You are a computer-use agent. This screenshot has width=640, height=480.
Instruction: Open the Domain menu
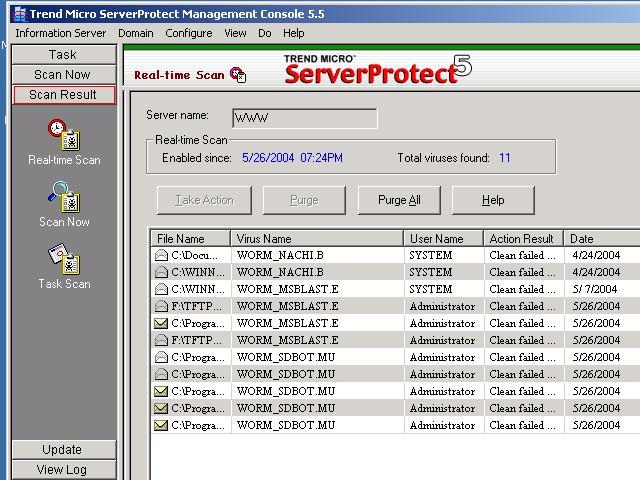[x=136, y=33]
